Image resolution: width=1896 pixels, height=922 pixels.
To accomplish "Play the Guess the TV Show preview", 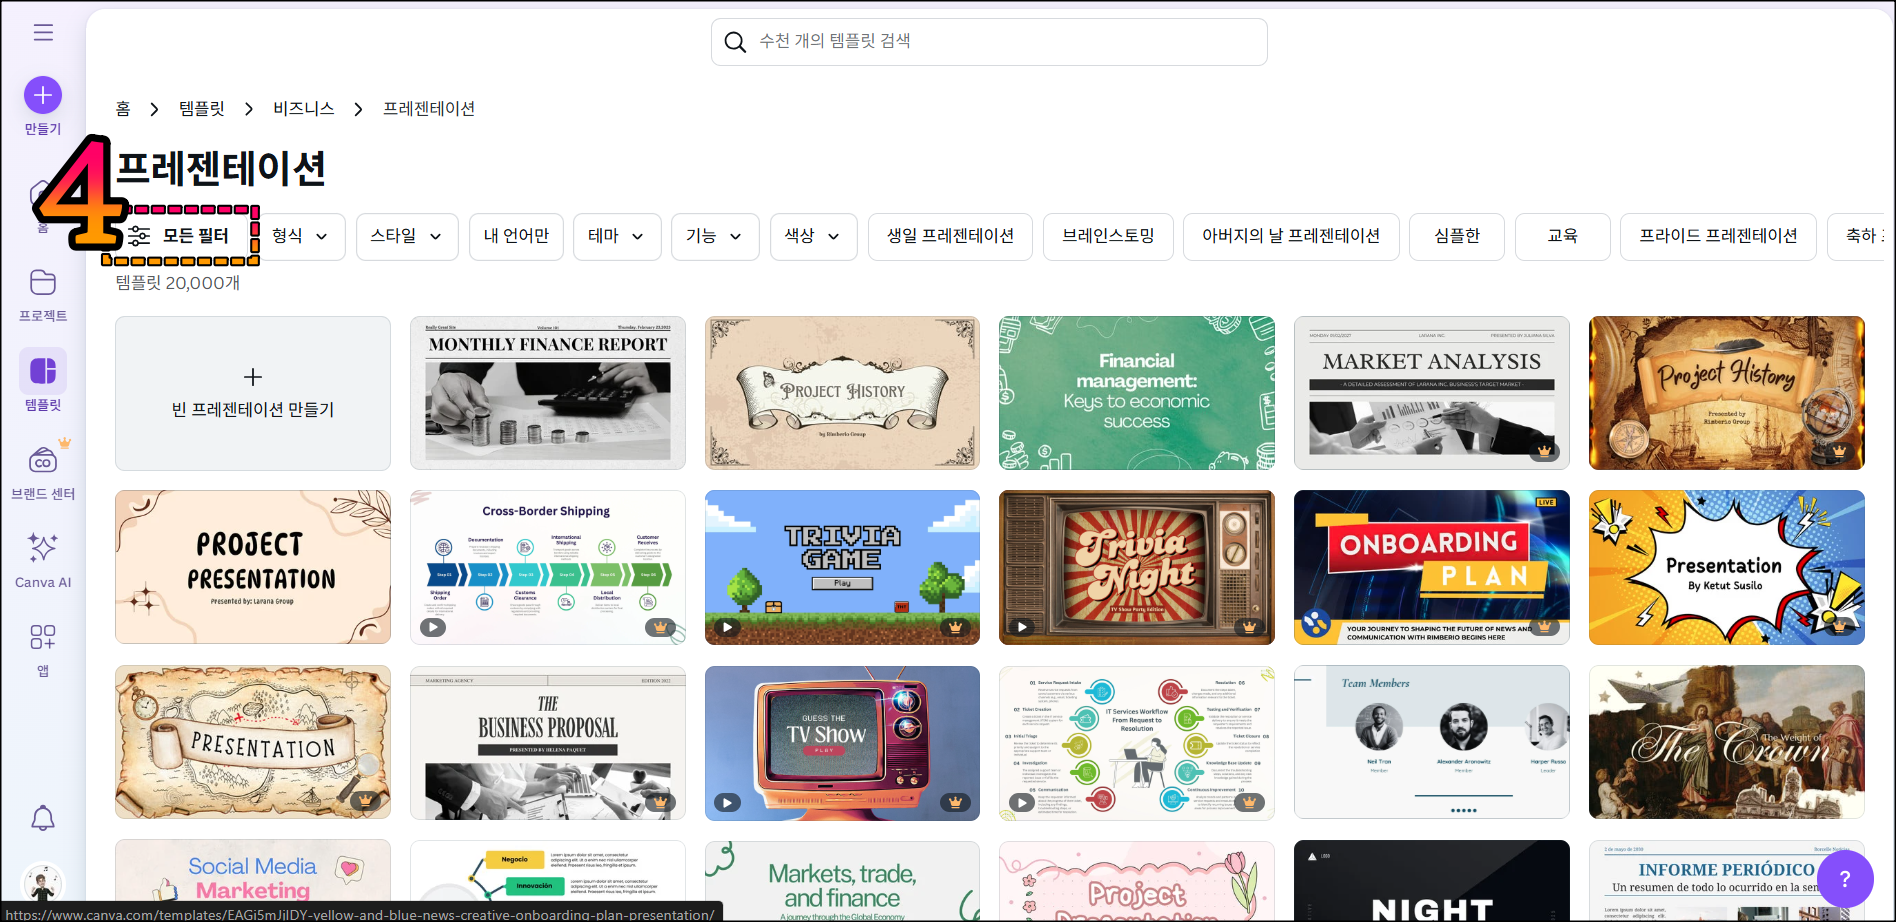I will pyautogui.click(x=728, y=802).
